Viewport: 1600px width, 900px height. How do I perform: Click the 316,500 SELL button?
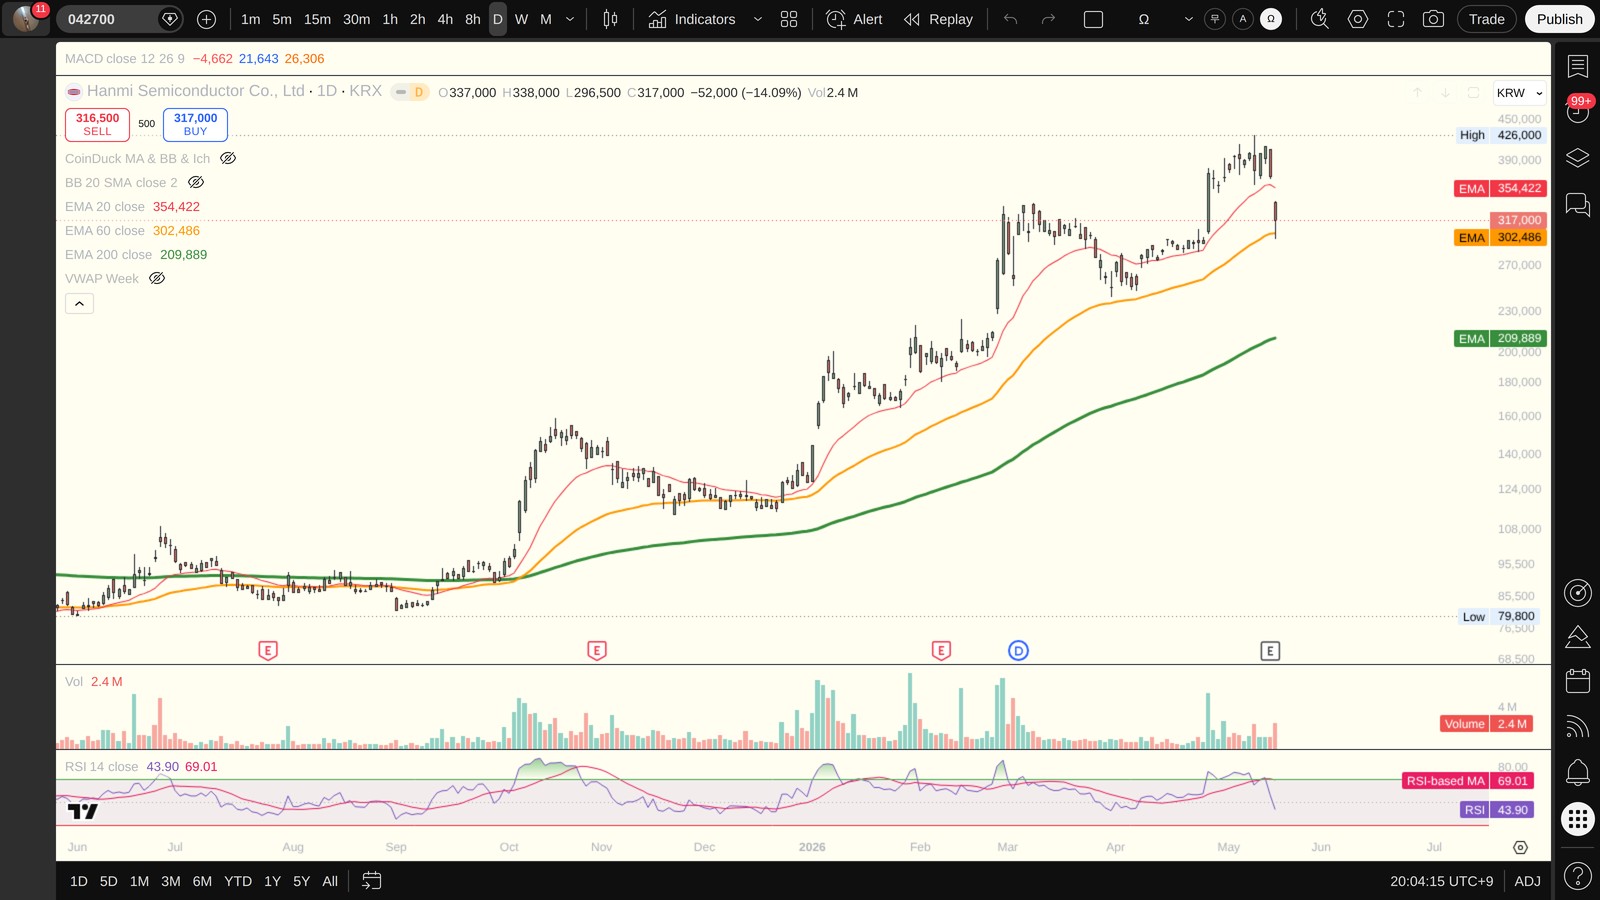[97, 124]
